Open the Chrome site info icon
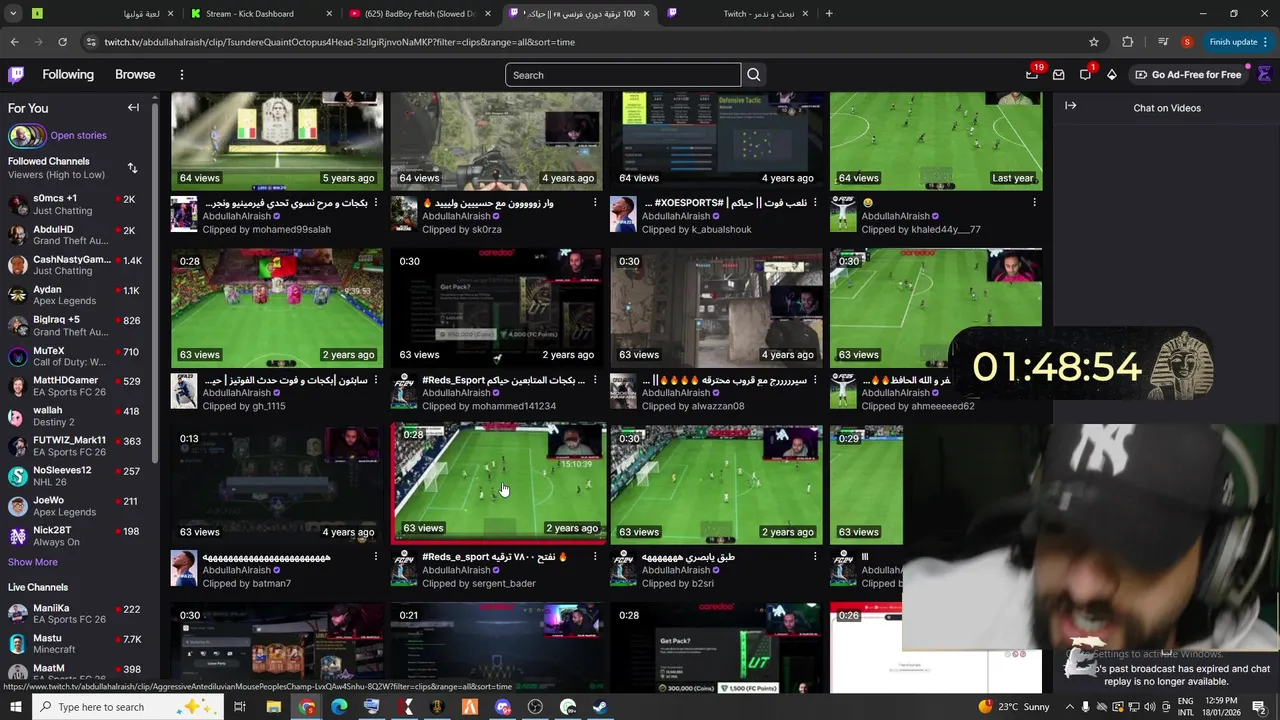1280x720 pixels. click(91, 42)
